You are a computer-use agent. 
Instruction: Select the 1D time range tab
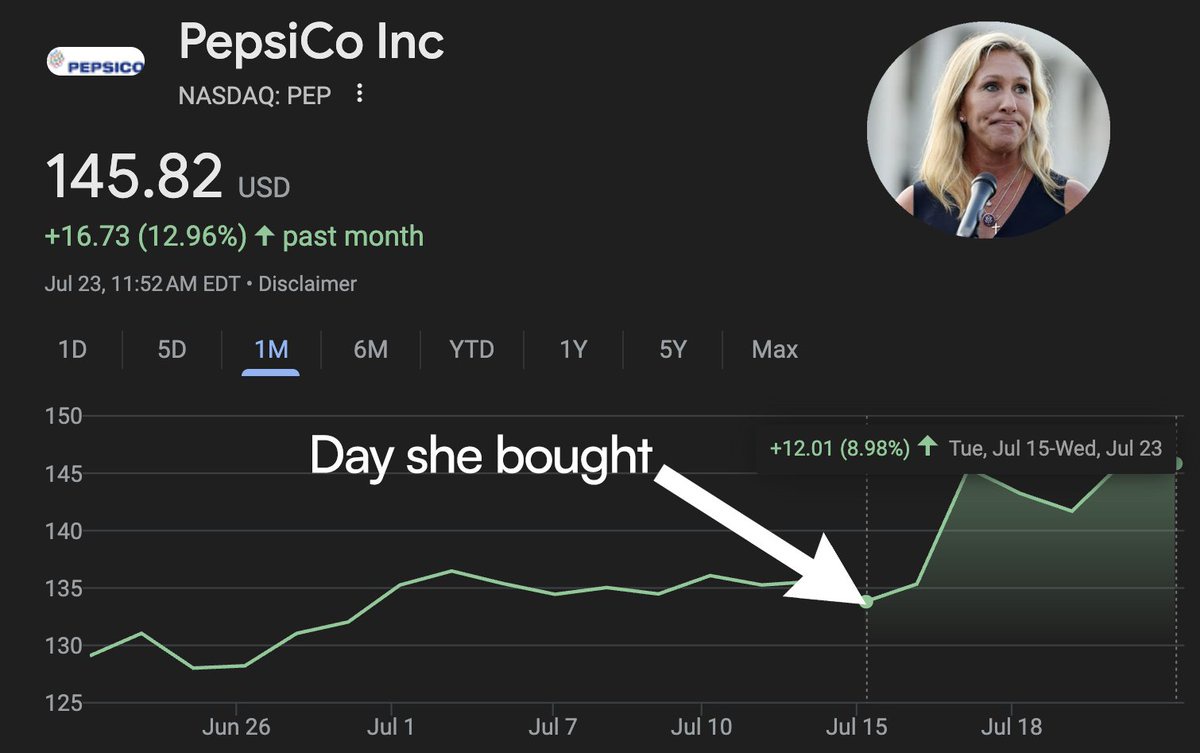pos(72,350)
